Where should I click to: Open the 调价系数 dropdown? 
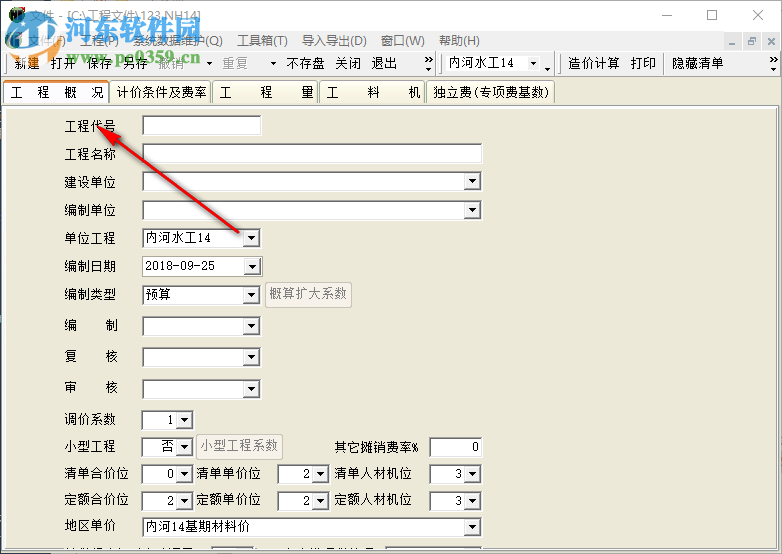click(185, 420)
